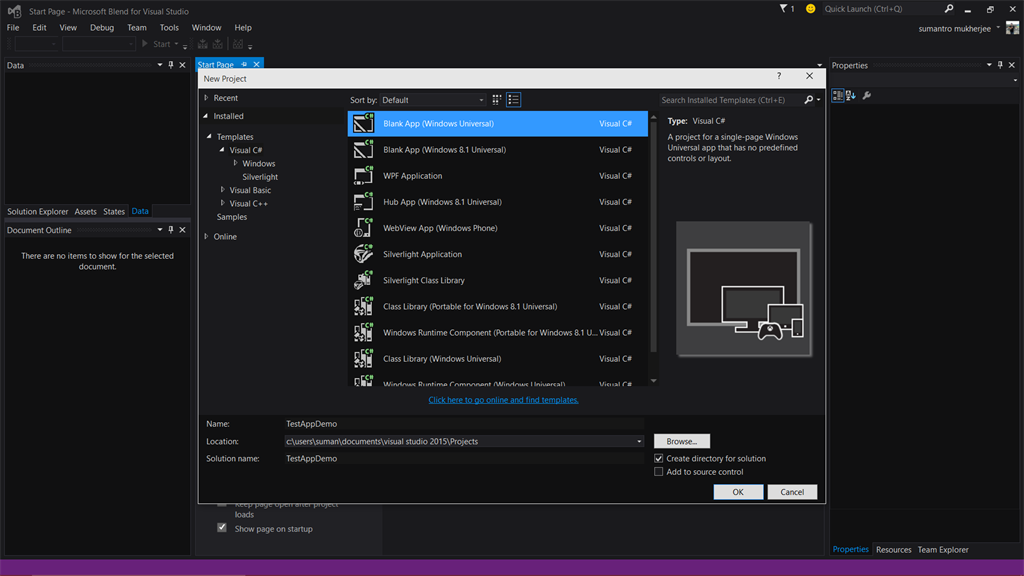Image resolution: width=1024 pixels, height=576 pixels.
Task: Open the Window menu
Action: (206, 27)
